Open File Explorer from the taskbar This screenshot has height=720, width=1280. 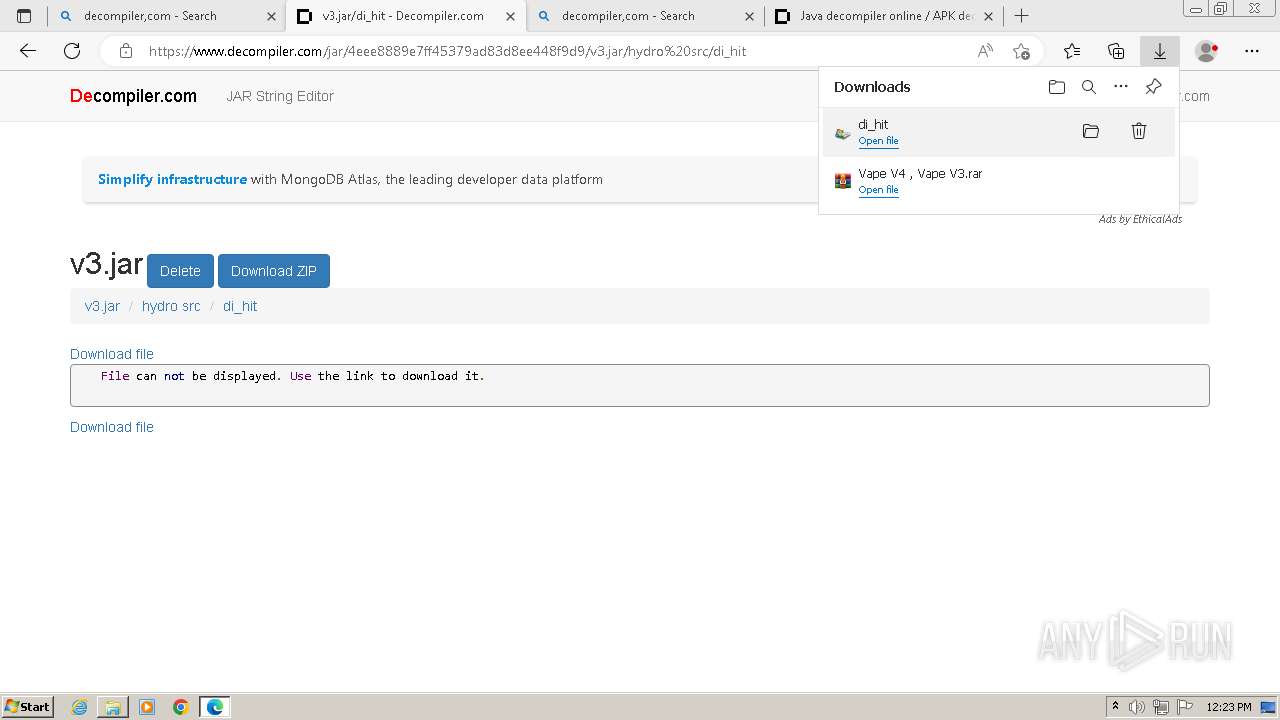tap(113, 707)
